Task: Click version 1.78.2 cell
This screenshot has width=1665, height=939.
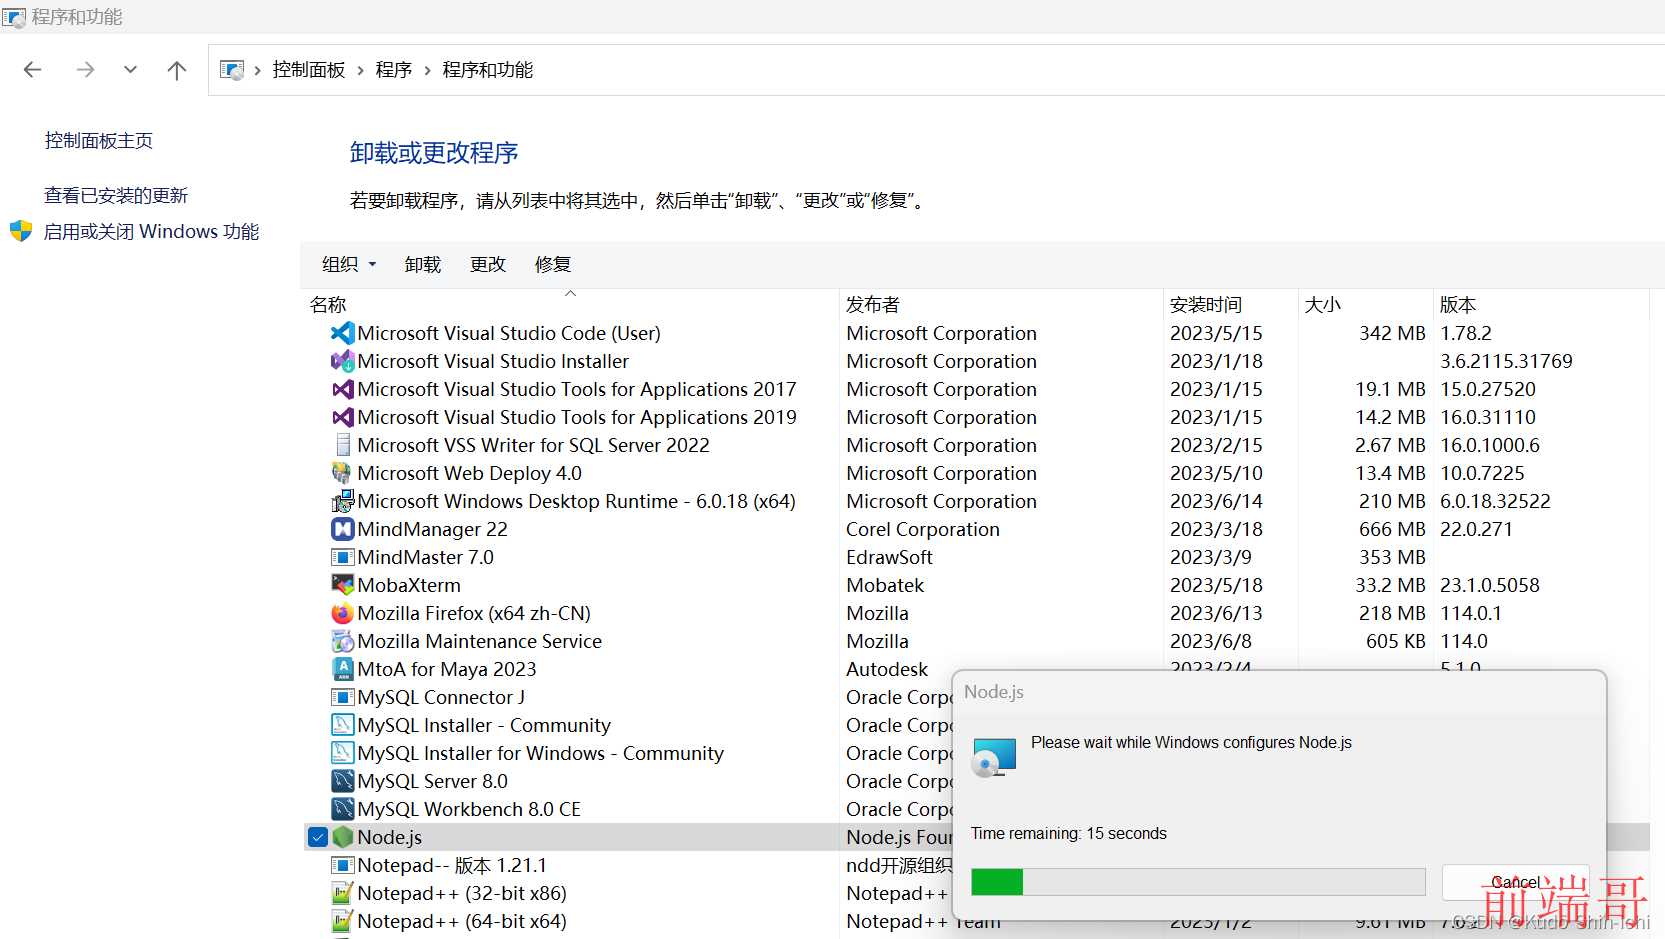Action: [1465, 333]
